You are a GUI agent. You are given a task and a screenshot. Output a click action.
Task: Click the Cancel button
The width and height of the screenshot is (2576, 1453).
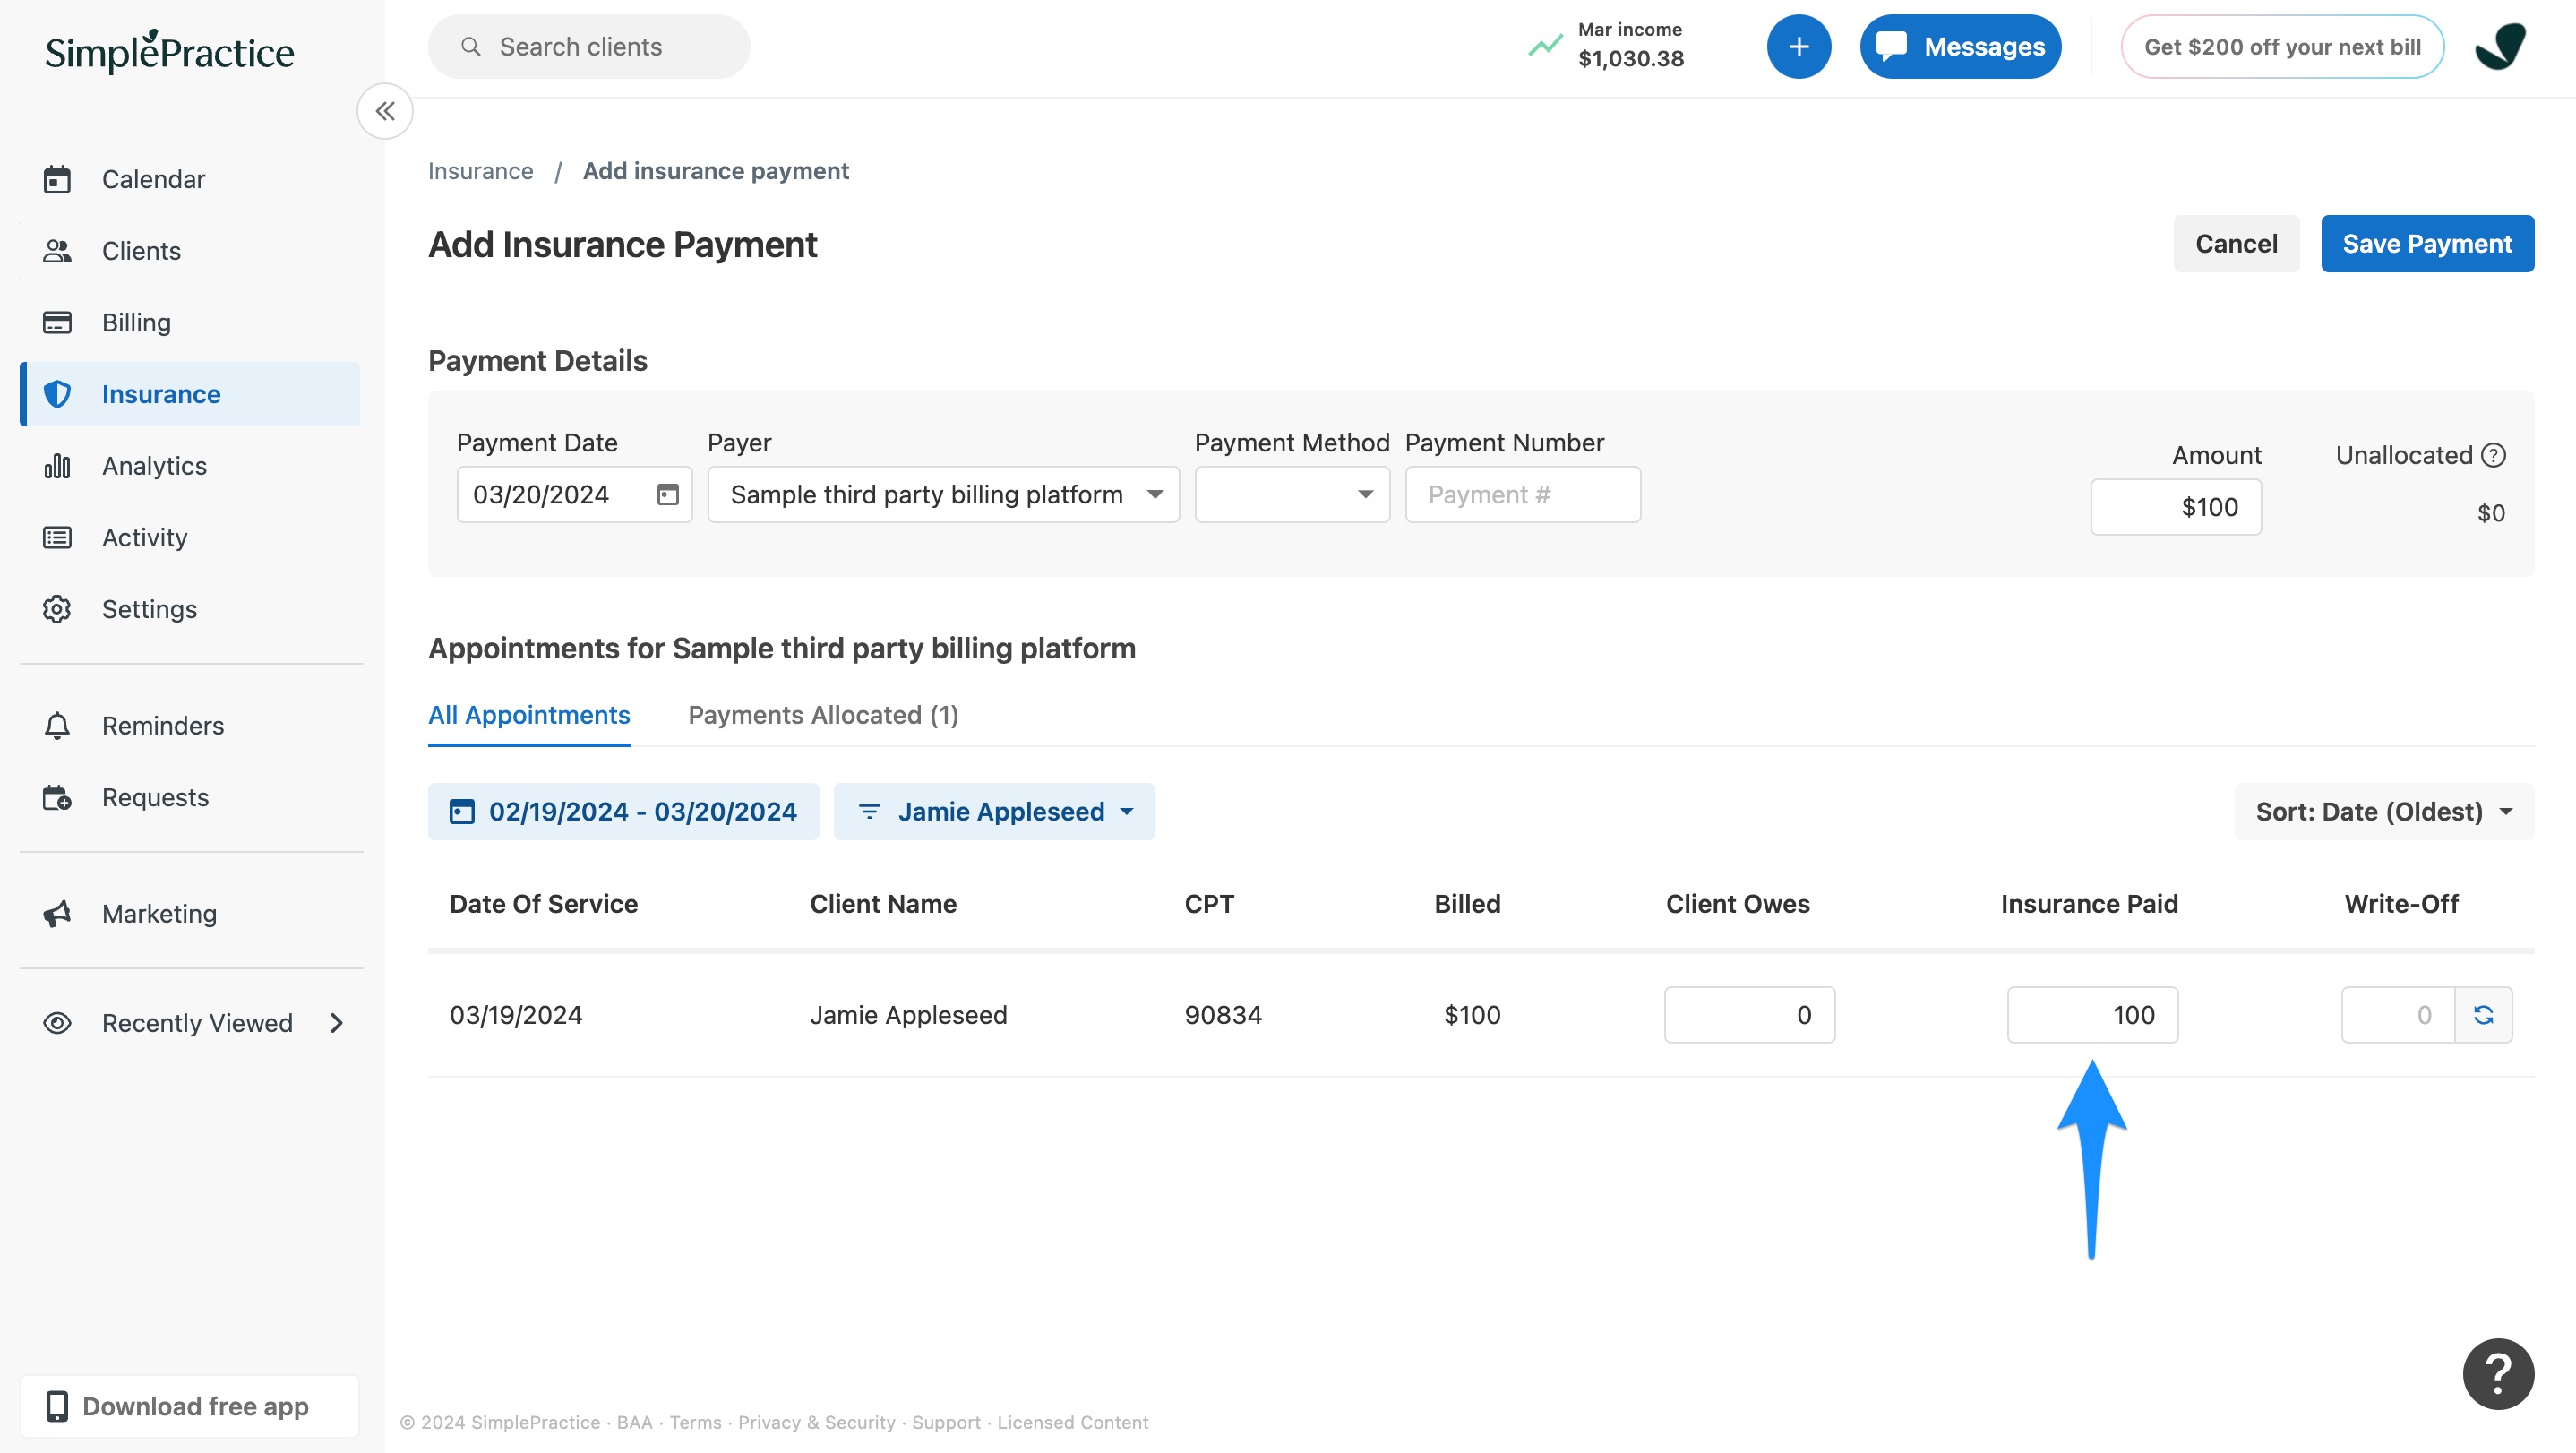[2236, 243]
